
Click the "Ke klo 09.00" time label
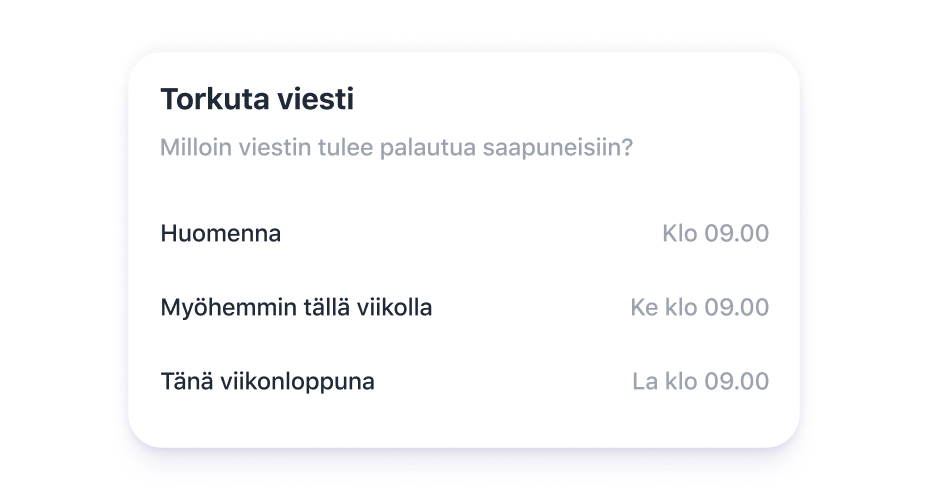(x=699, y=308)
